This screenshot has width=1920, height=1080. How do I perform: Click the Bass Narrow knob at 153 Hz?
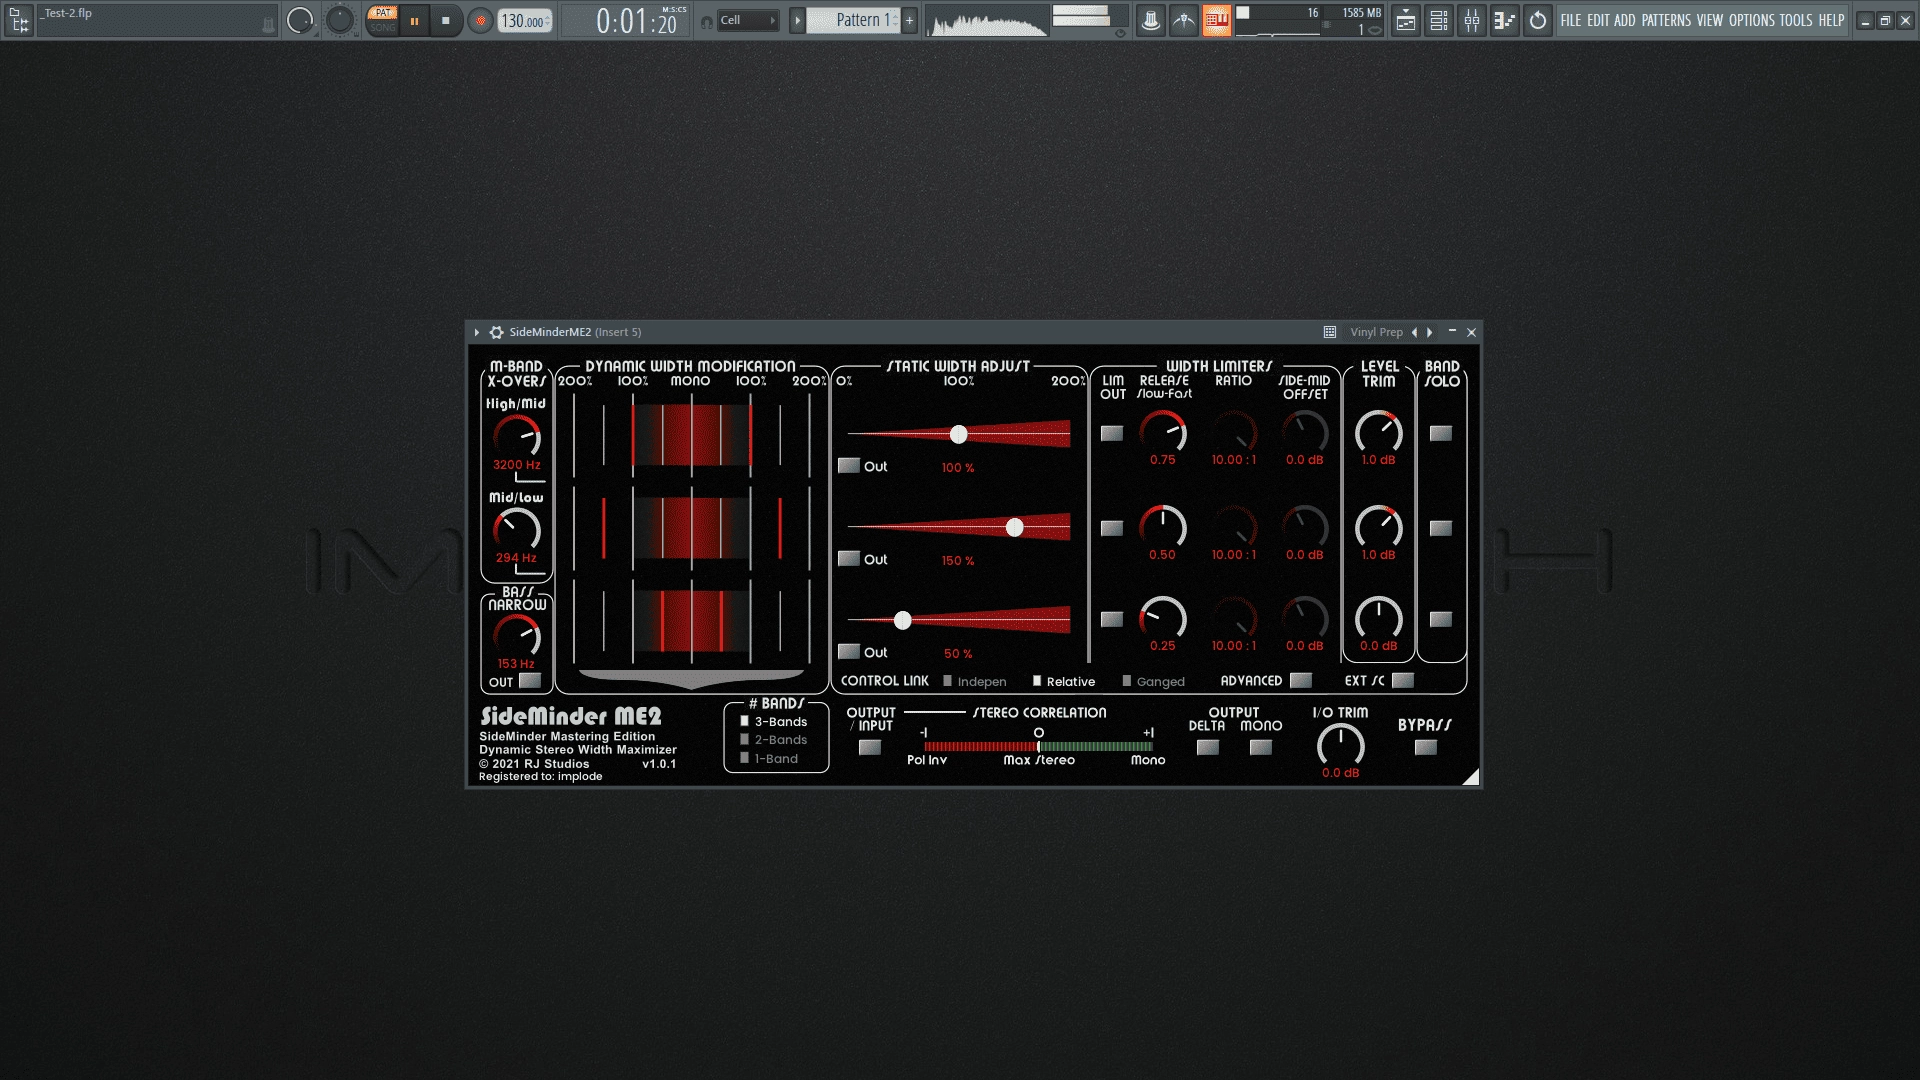[x=517, y=636]
